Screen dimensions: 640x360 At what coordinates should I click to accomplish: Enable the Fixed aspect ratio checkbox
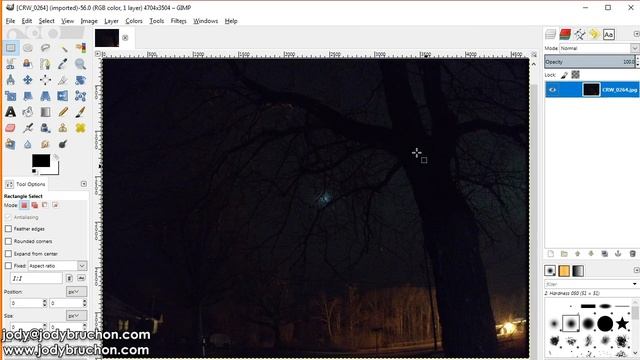coord(8,266)
